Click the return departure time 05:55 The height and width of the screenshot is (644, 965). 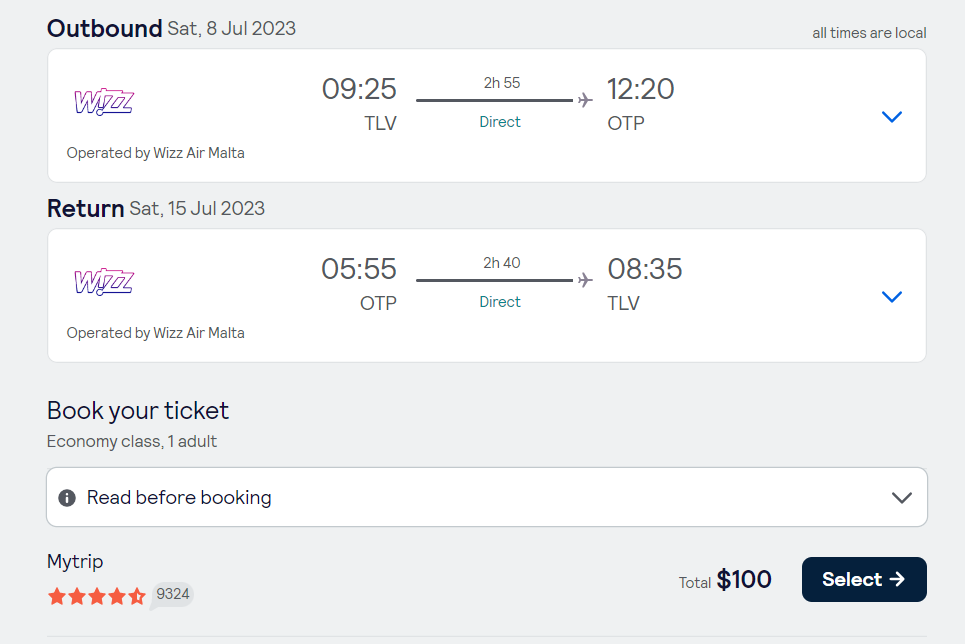point(359,270)
